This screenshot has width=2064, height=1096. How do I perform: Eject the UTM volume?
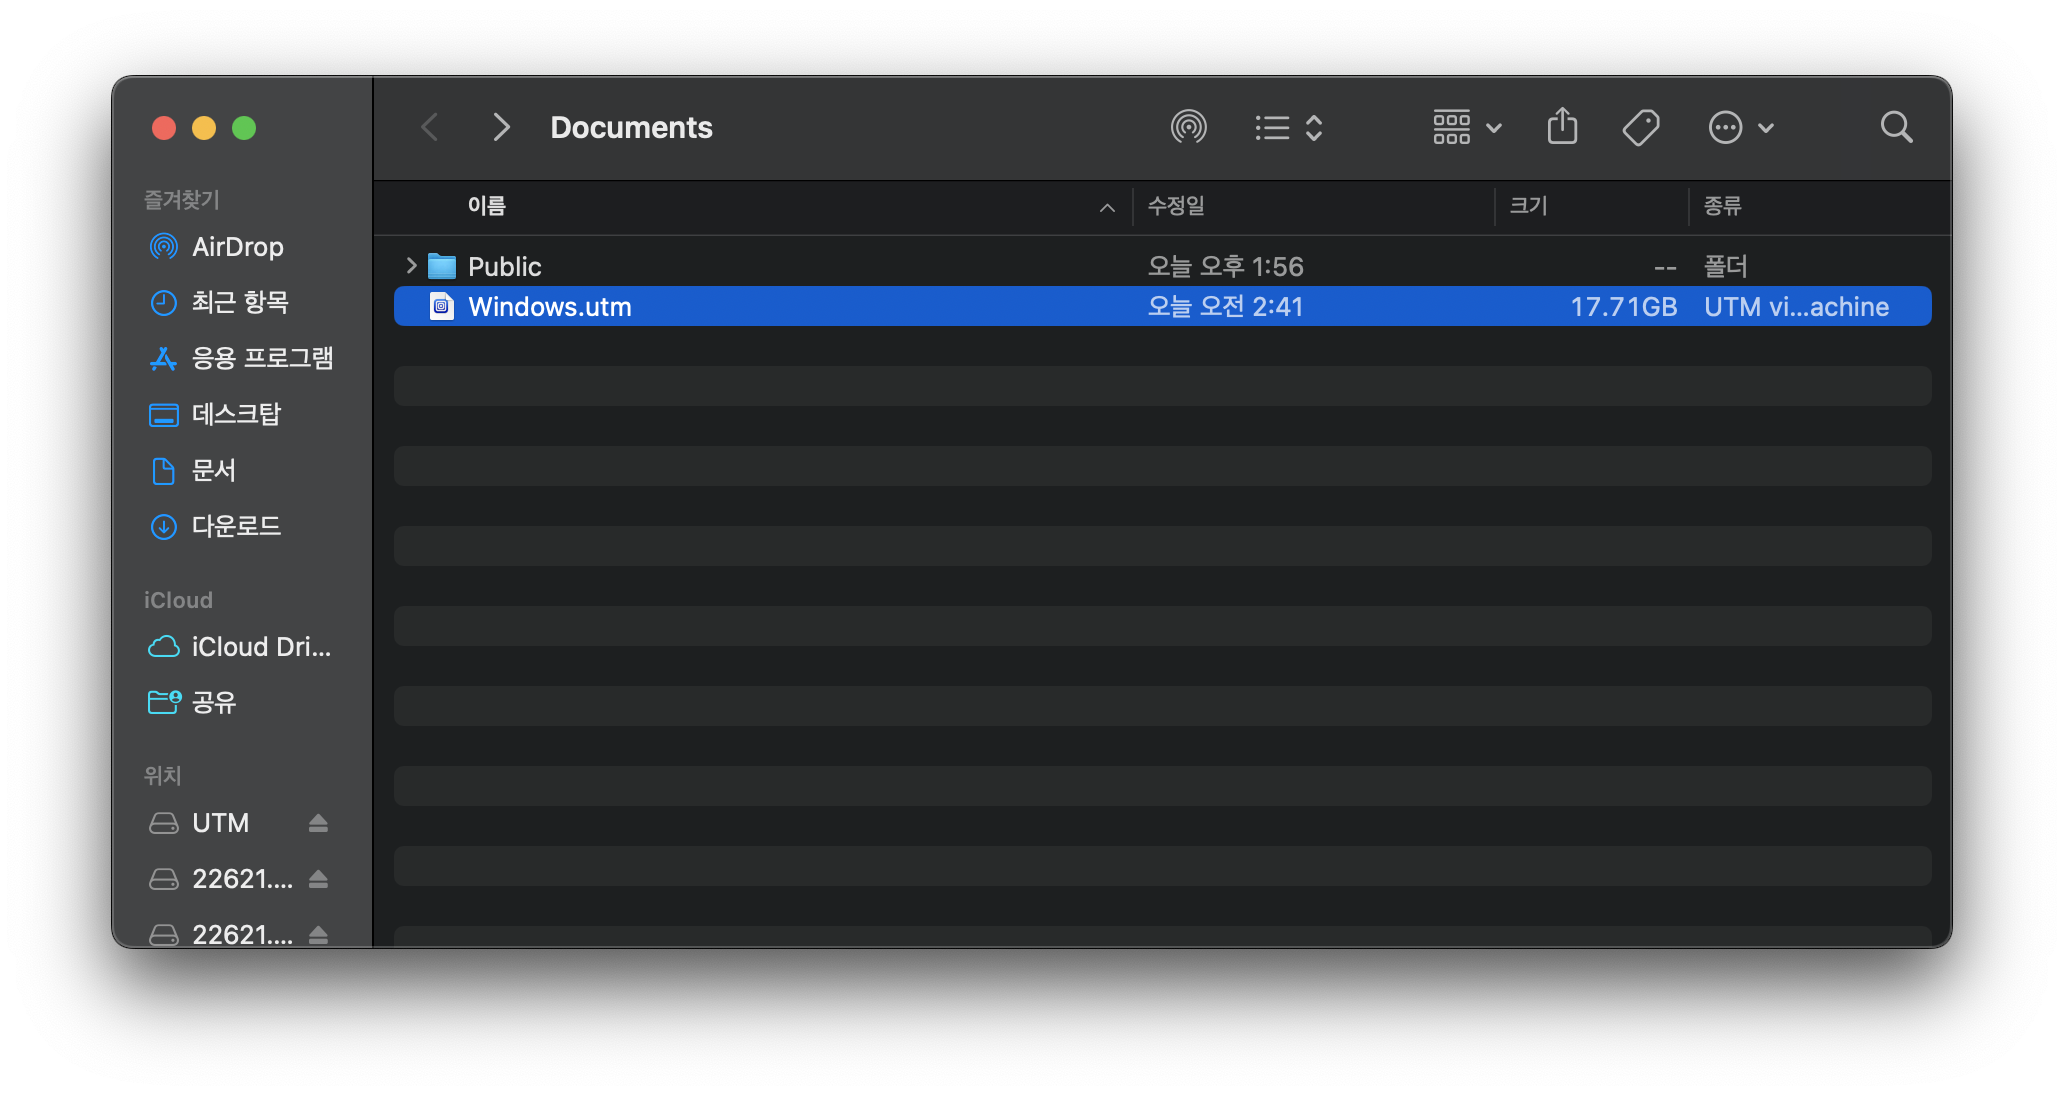click(x=318, y=823)
